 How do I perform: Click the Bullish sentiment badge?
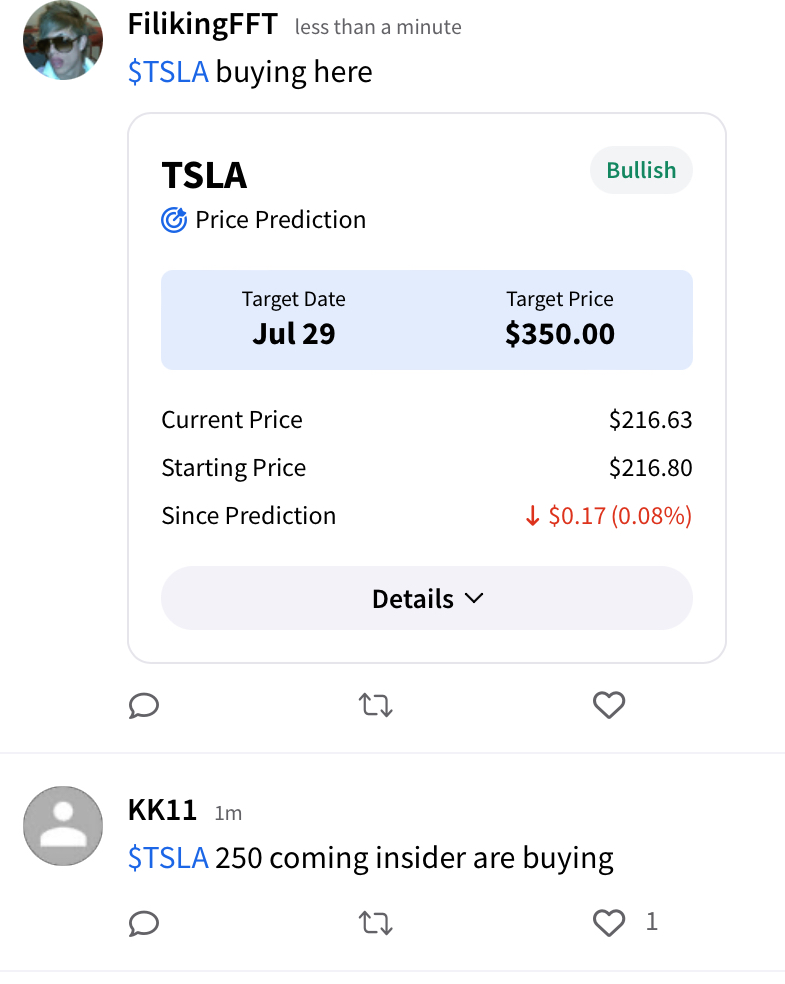point(641,171)
